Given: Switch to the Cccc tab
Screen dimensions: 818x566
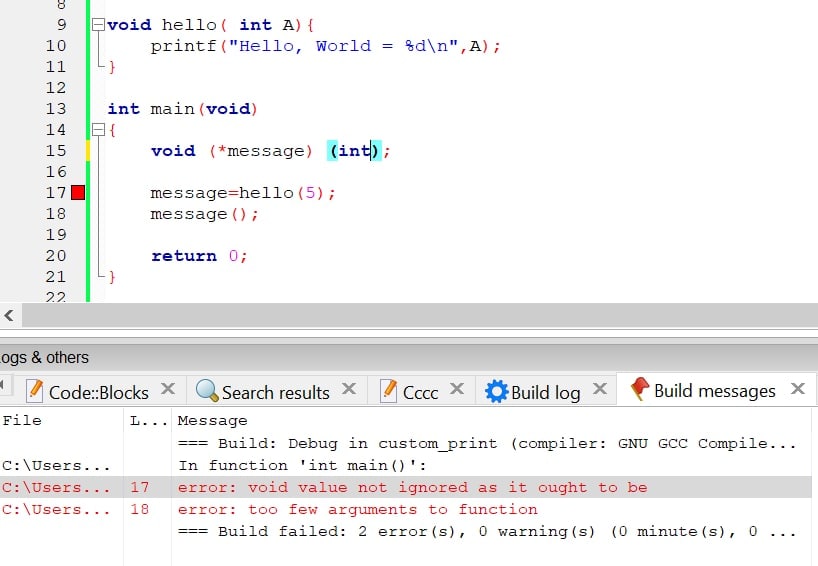Looking at the screenshot, I should (420, 392).
